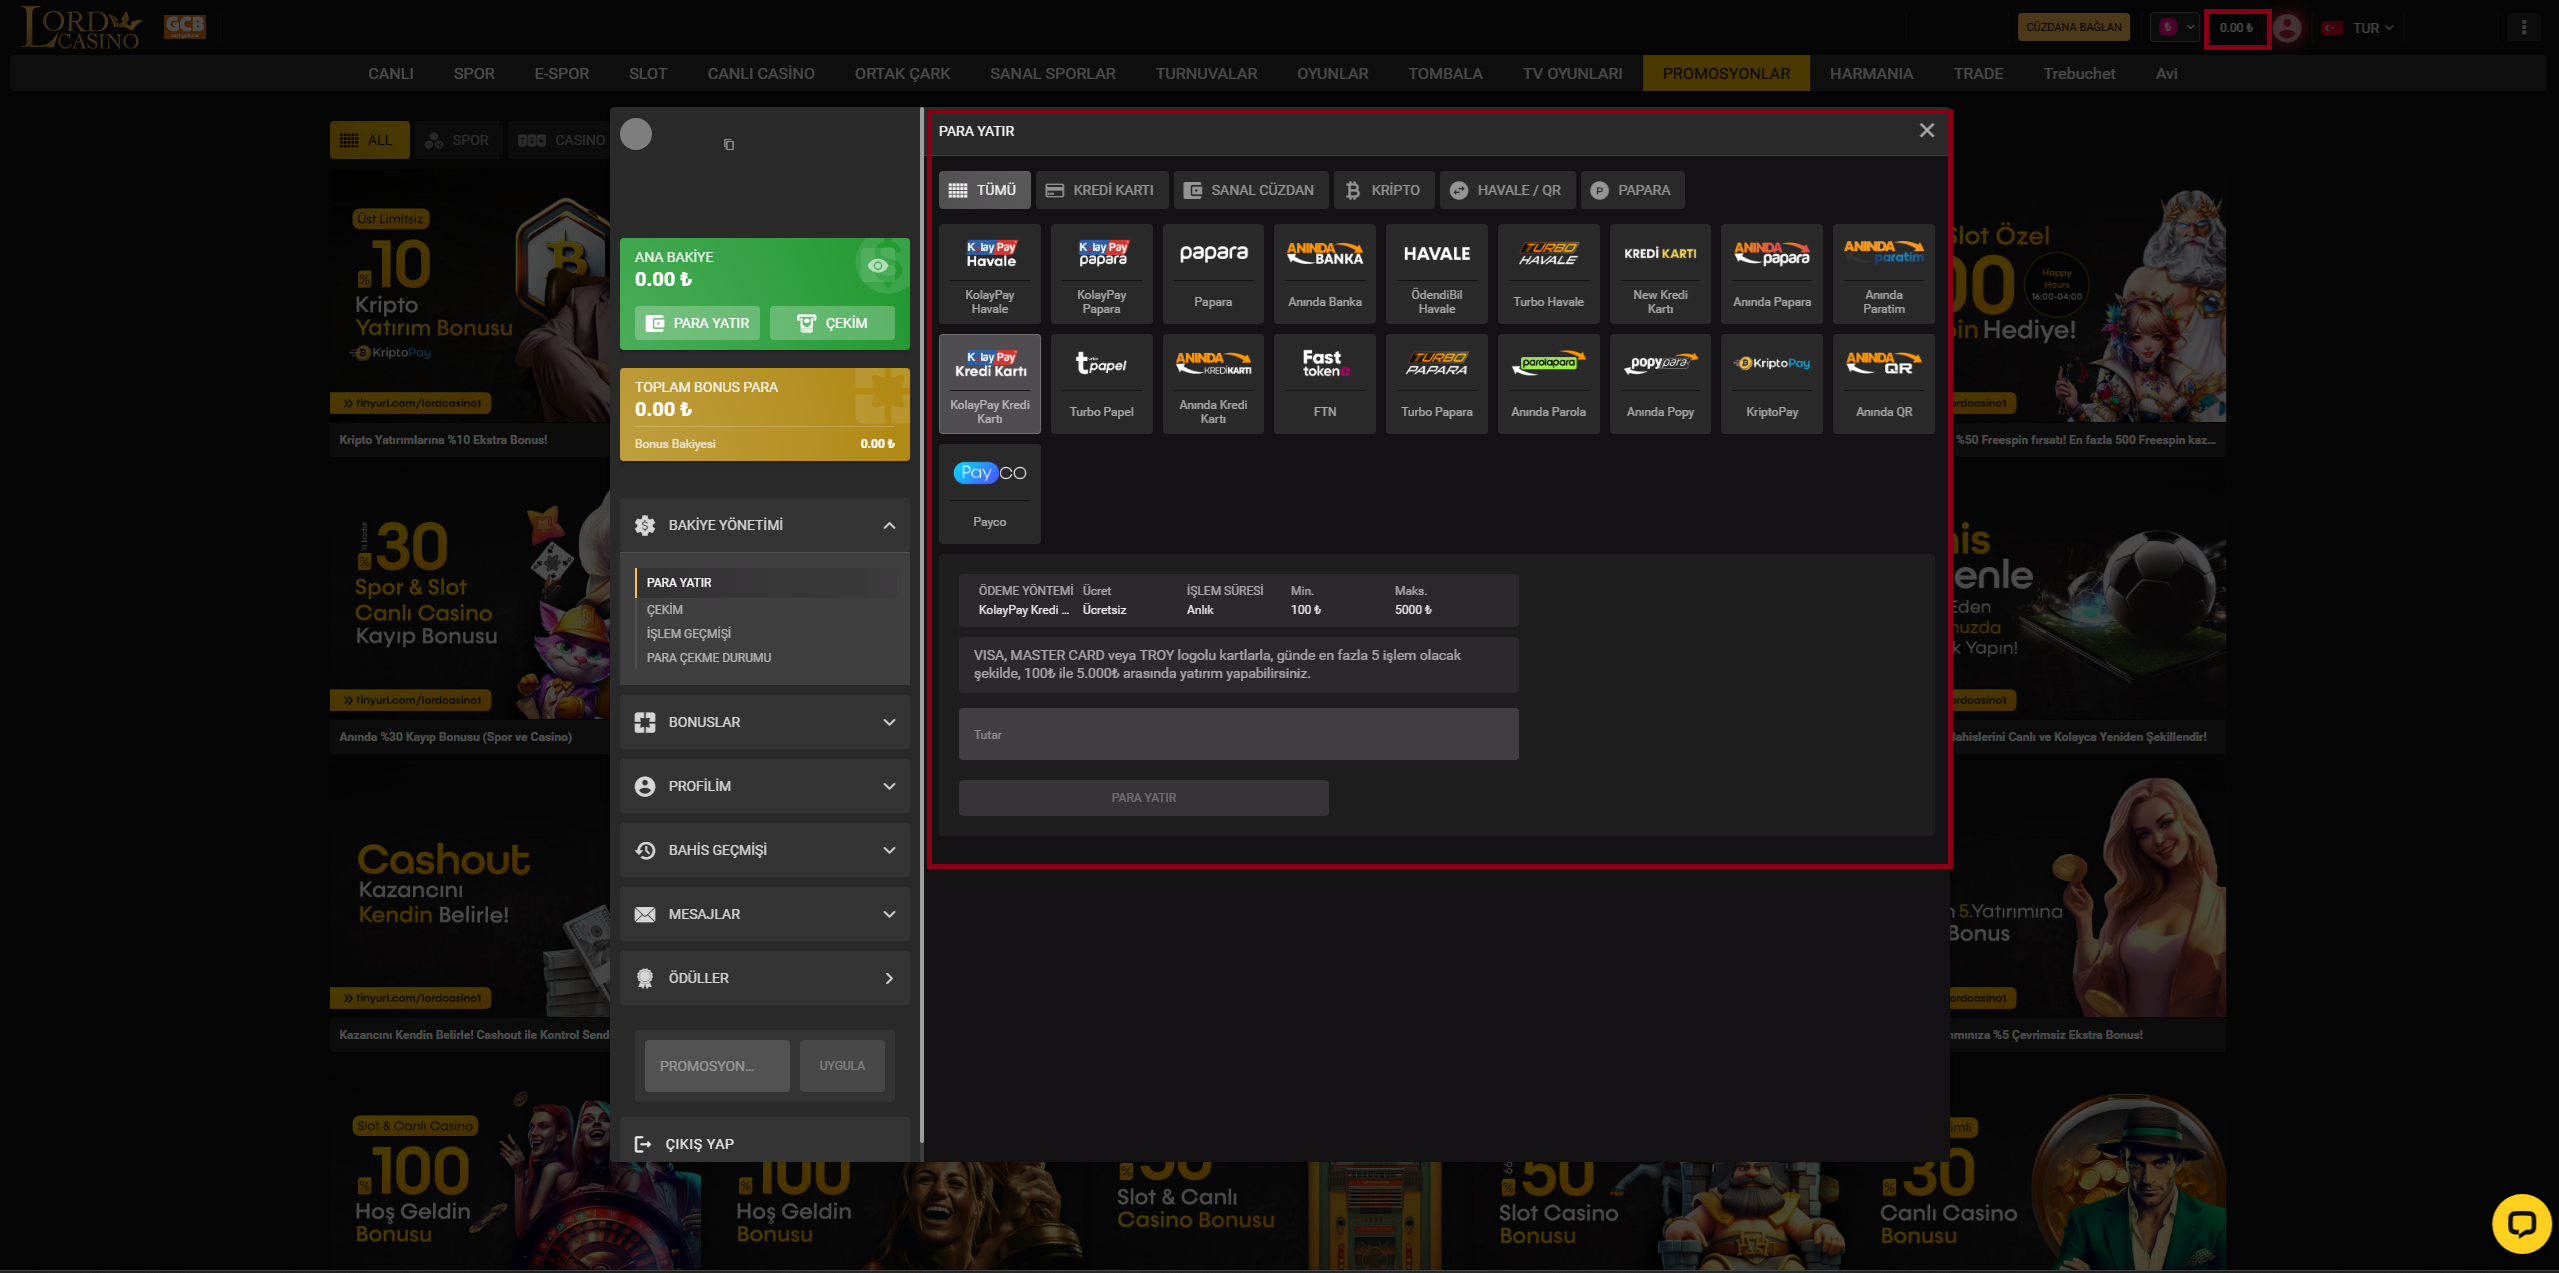Viewport: 2559px width, 1273px height.
Task: Choose Anında Paratim payment tile
Action: coord(1884,274)
